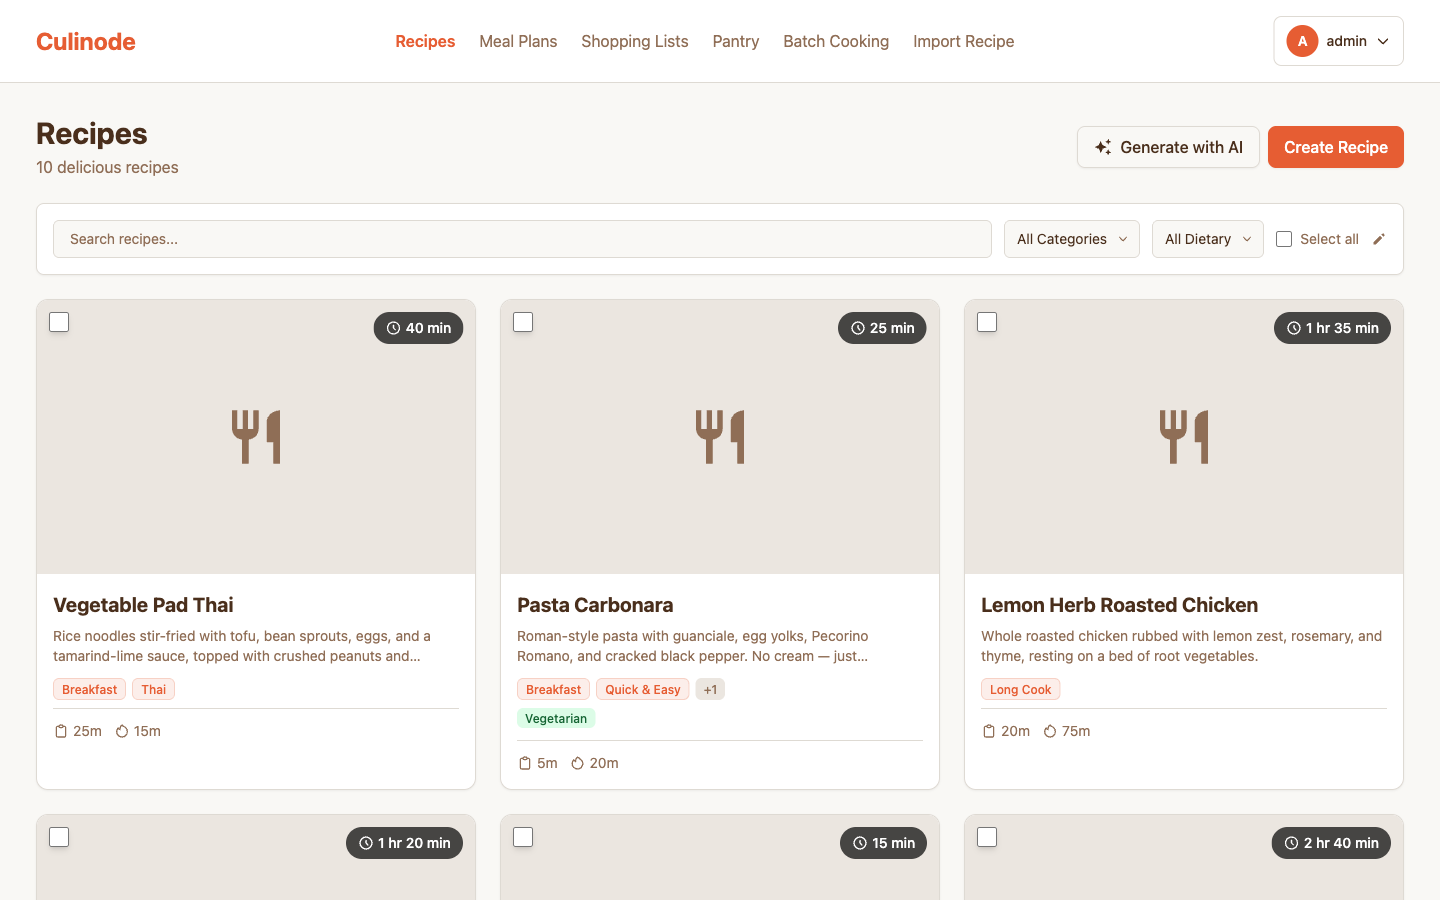1440x900 pixels.
Task: Click the clock icon in the 40 min badge
Action: [x=392, y=327]
